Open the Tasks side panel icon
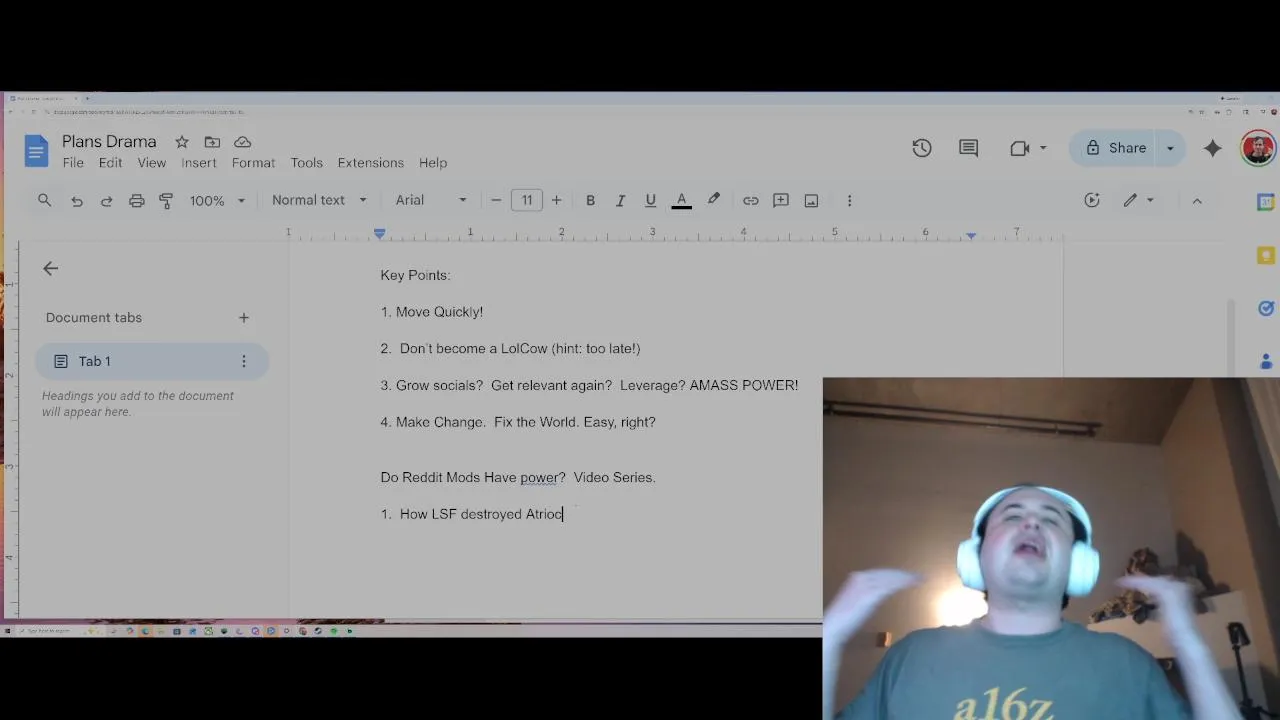Viewport: 1280px width, 720px height. [1266, 309]
